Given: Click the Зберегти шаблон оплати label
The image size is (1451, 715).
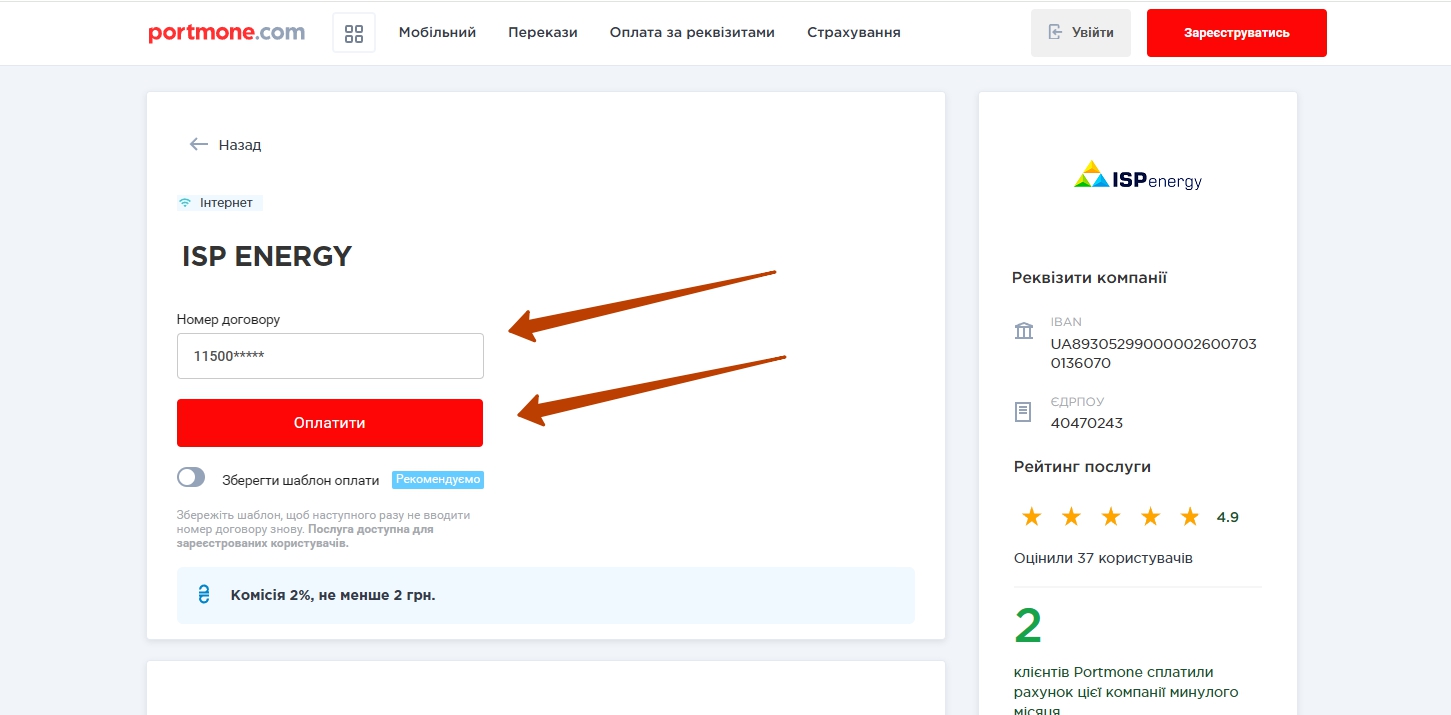Looking at the screenshot, I should point(301,480).
